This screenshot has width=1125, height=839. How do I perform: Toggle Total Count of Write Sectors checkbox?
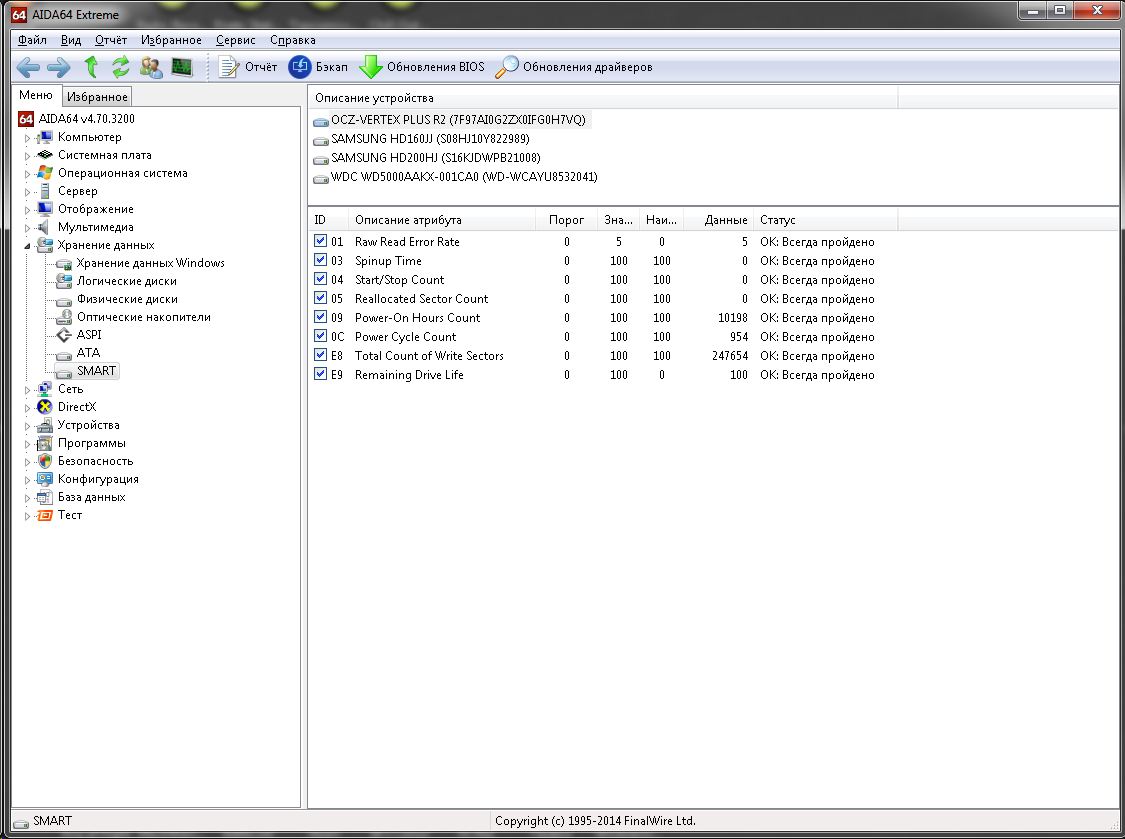(x=320, y=355)
